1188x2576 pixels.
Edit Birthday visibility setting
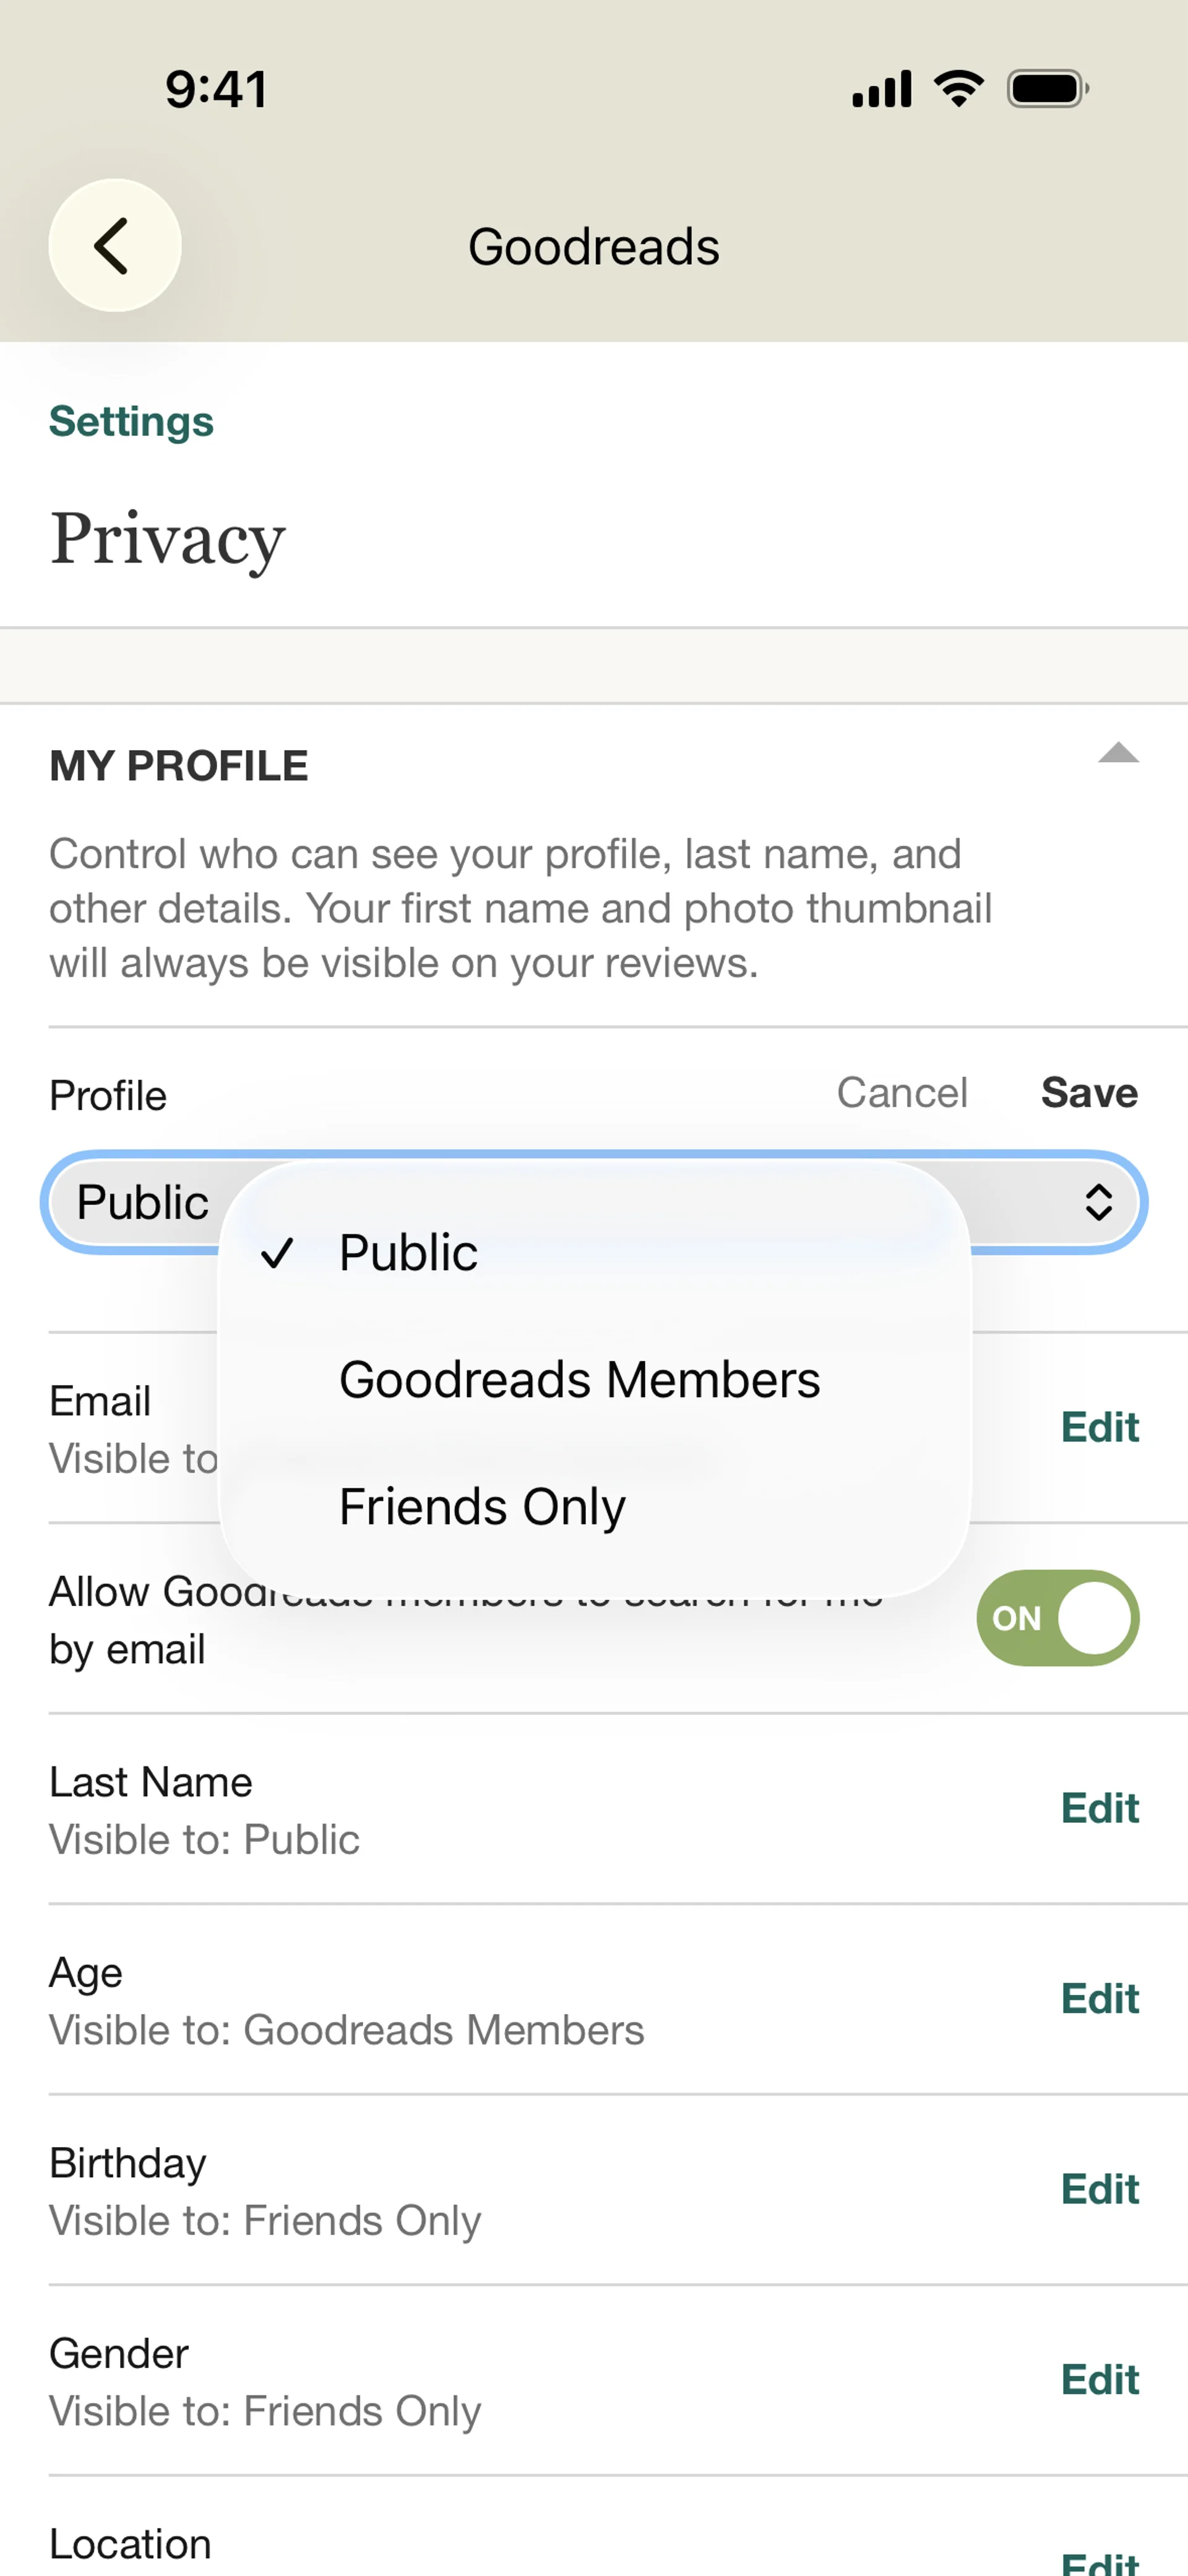pyautogui.click(x=1099, y=2189)
